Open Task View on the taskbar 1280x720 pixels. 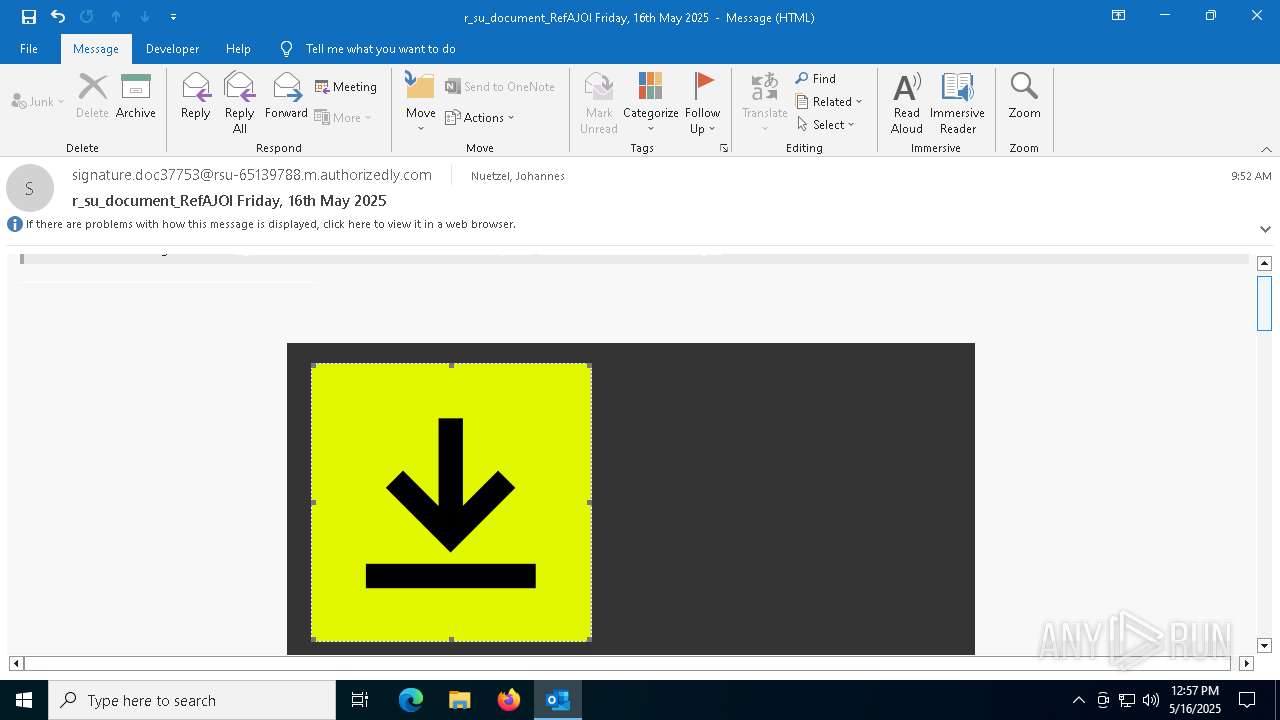(x=360, y=700)
